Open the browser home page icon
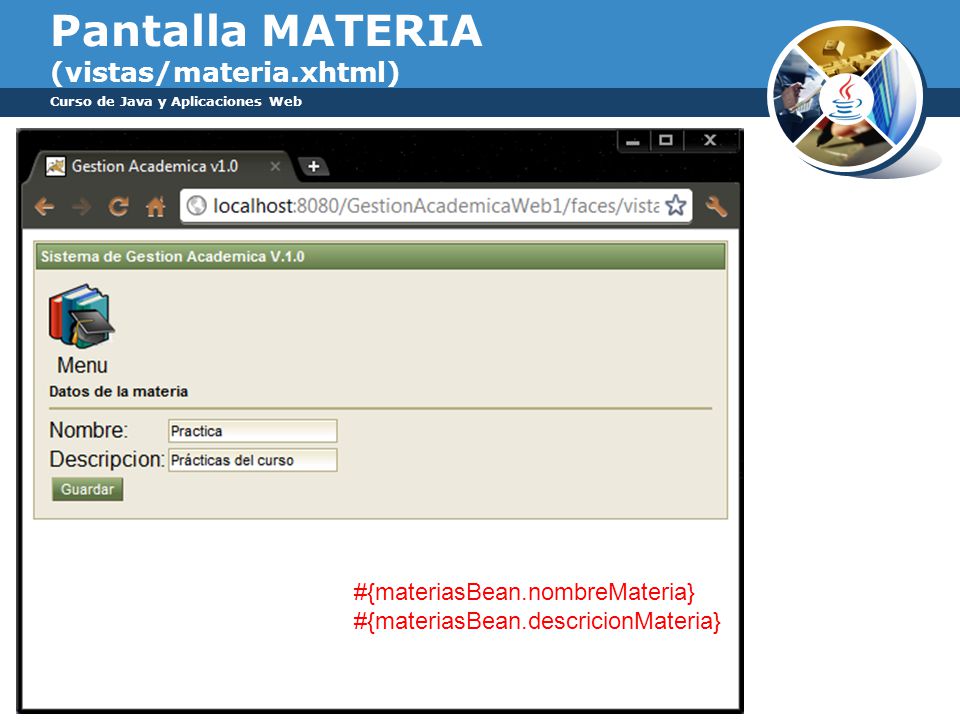Viewport: 960px width, 720px height. (156, 206)
